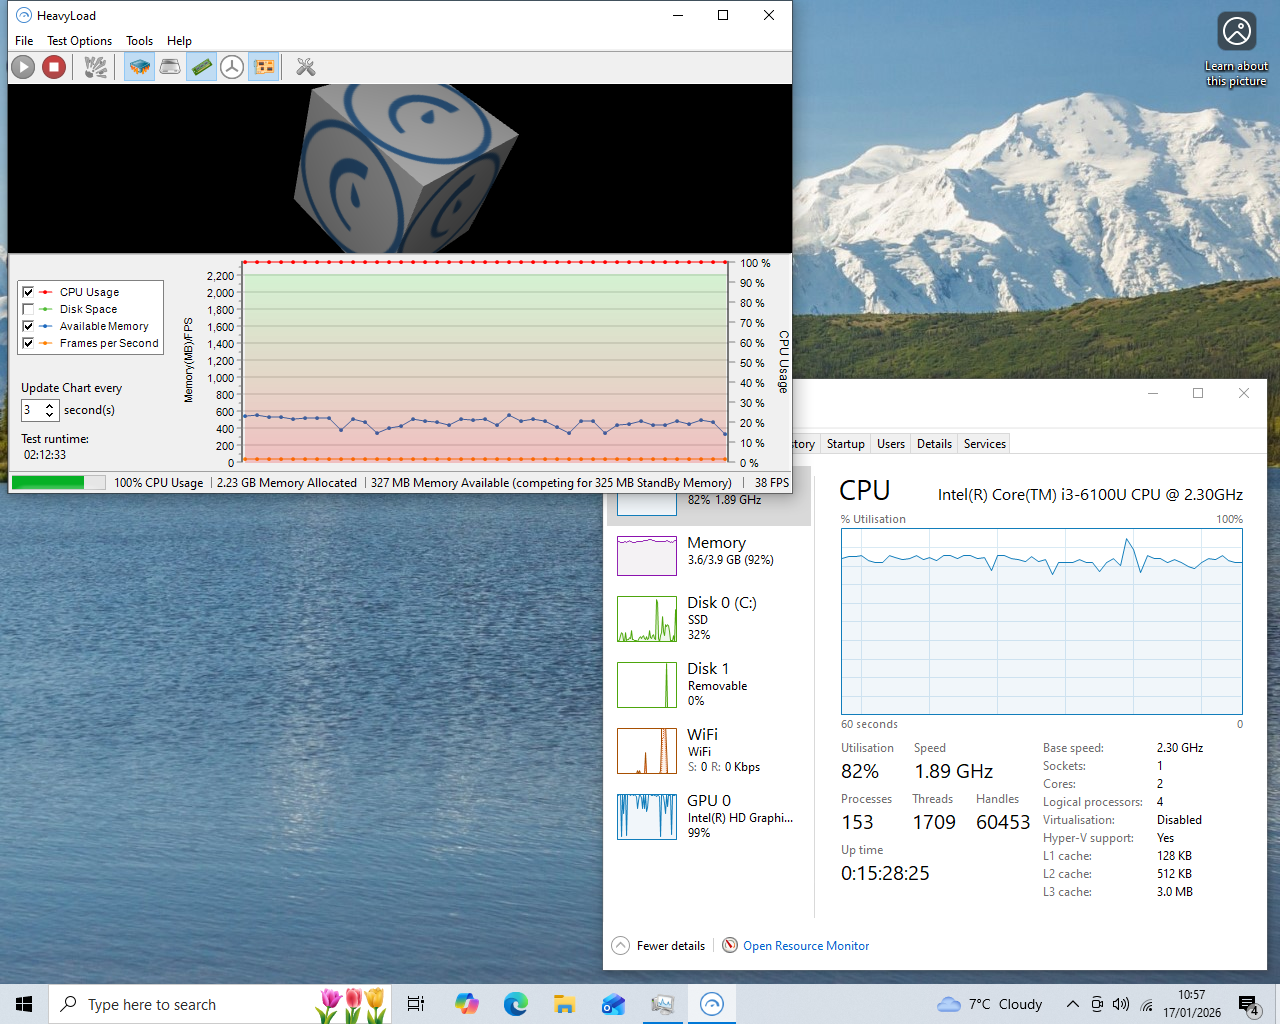
Task: Open HeavyLoad settings via the wrench icon
Action: (x=305, y=67)
